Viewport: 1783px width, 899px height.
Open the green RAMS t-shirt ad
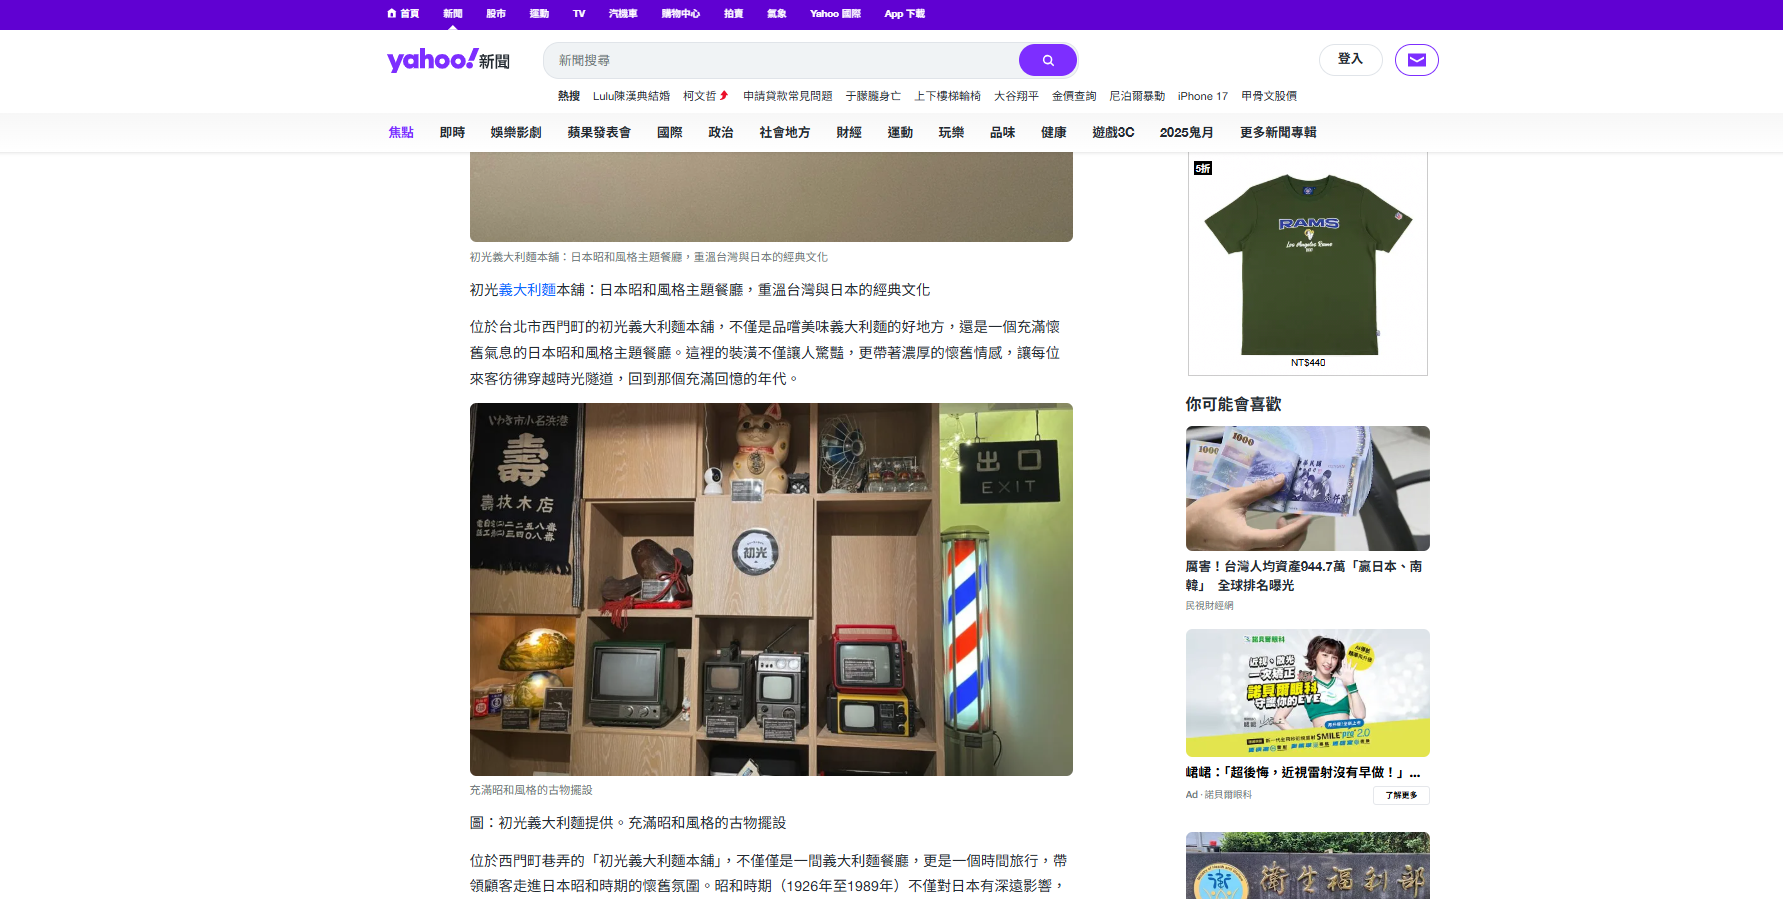click(x=1307, y=263)
